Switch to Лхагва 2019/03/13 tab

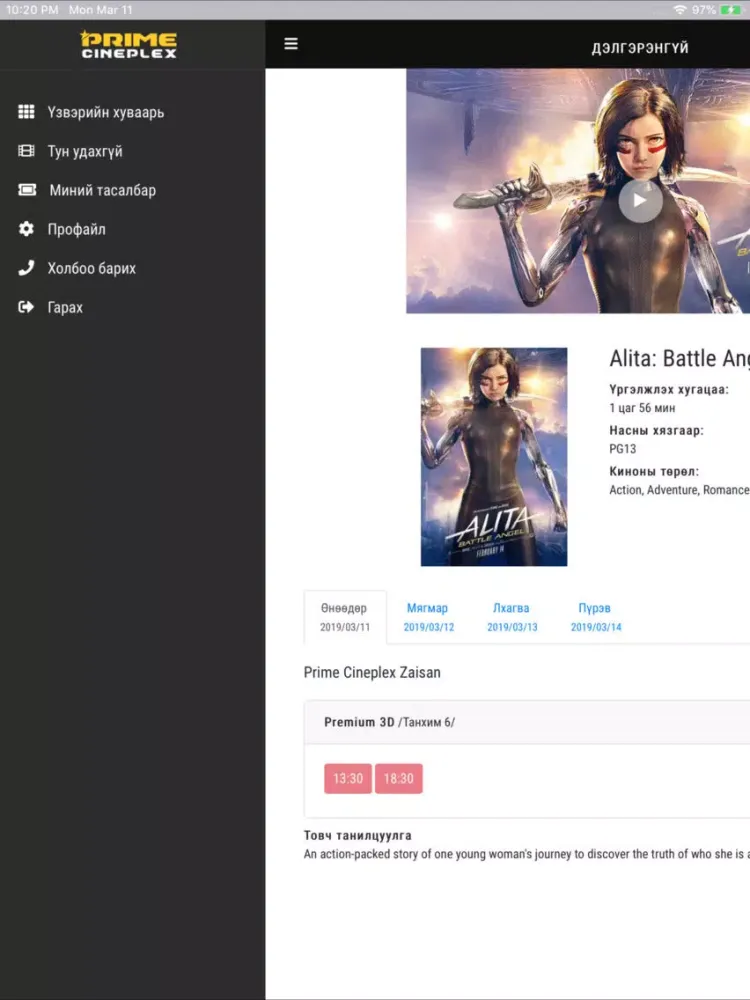[x=512, y=617]
